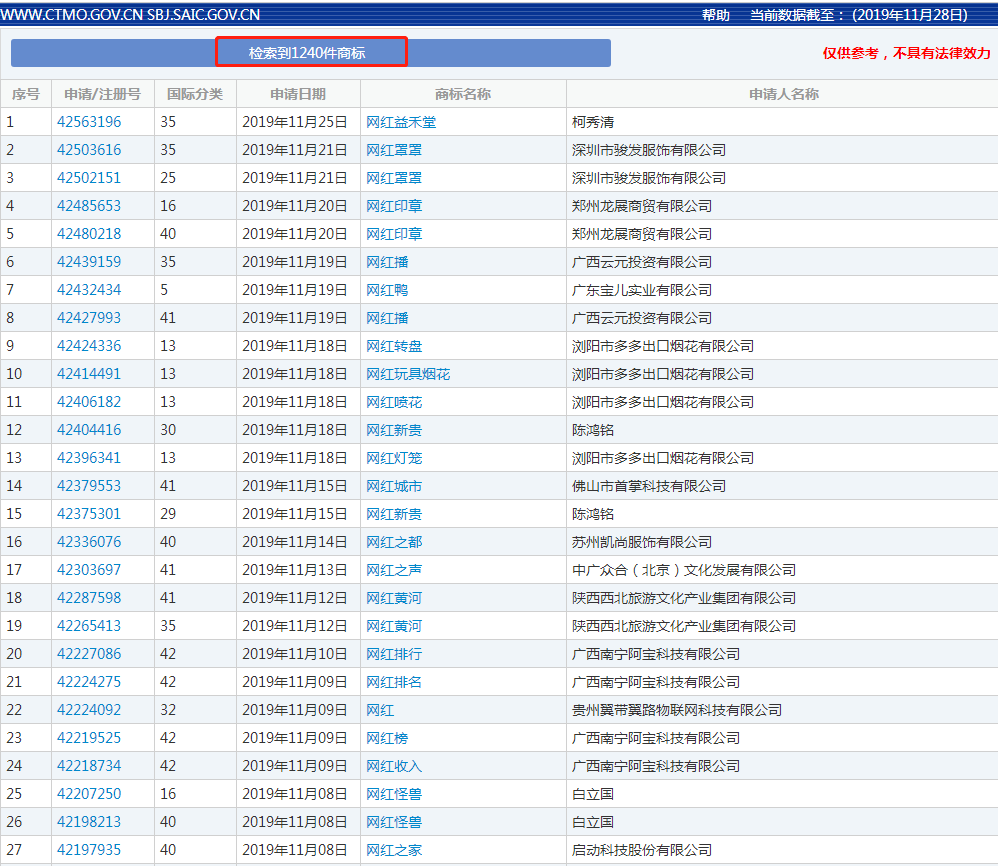Click the 申请人名称 column header
998x866 pixels.
[x=784, y=94]
